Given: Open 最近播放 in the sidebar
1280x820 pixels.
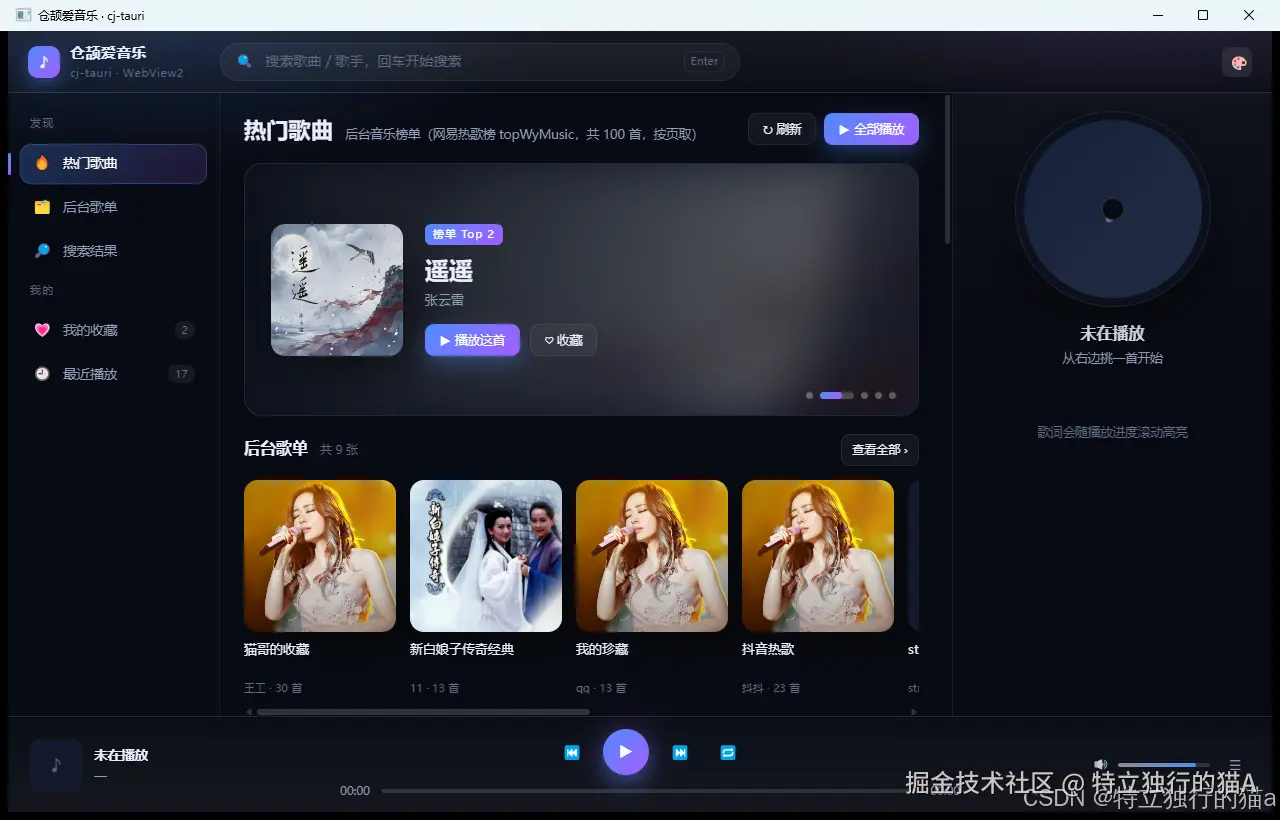Looking at the screenshot, I should coord(113,374).
